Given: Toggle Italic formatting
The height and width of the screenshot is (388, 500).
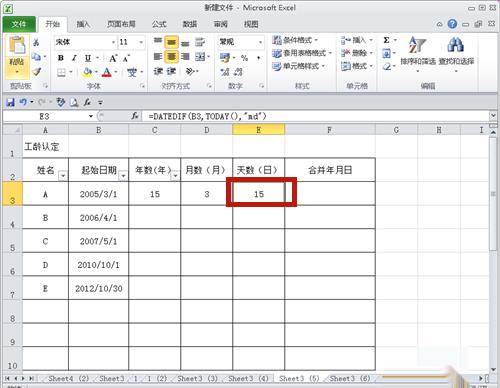Looking at the screenshot, I should pos(74,58).
